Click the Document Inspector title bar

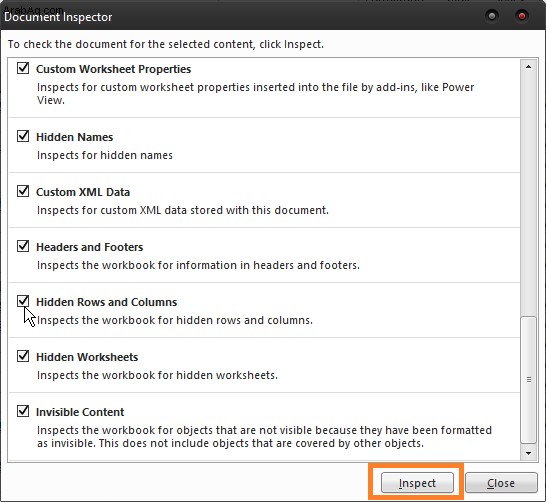tap(244, 16)
